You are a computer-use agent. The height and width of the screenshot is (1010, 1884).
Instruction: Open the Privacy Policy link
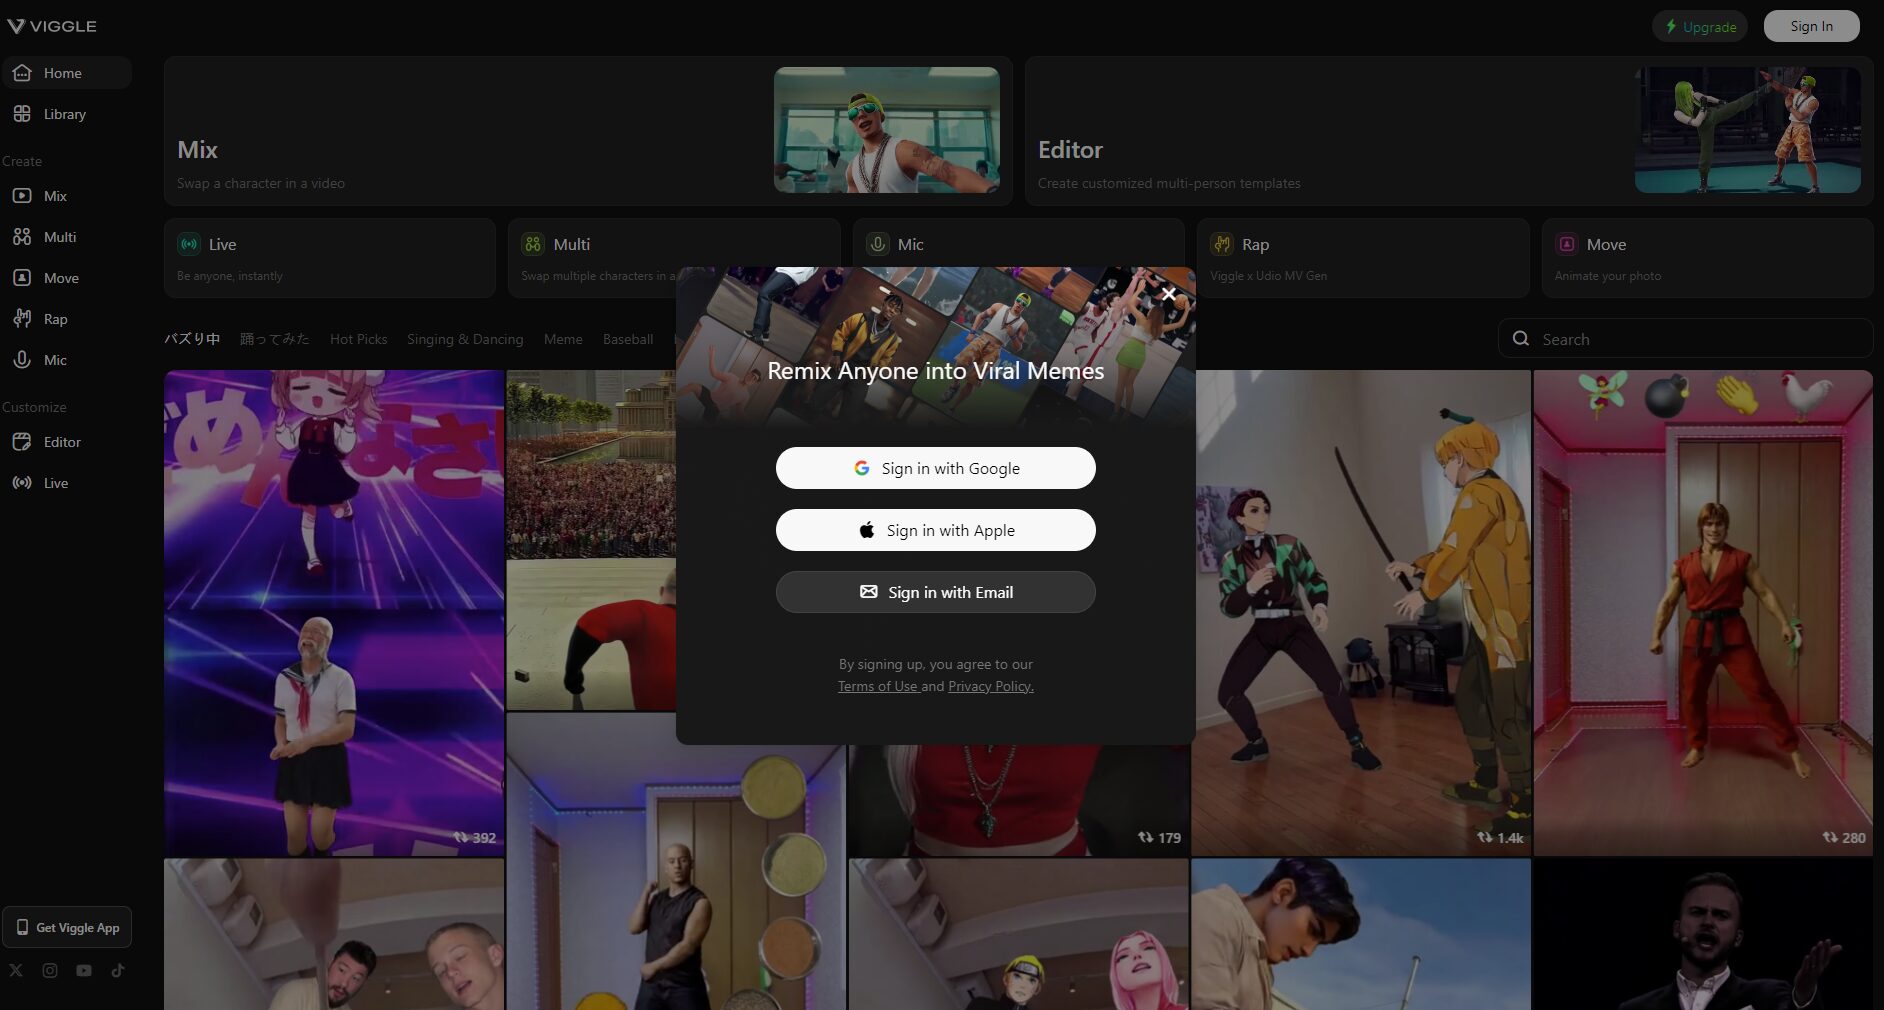click(990, 686)
